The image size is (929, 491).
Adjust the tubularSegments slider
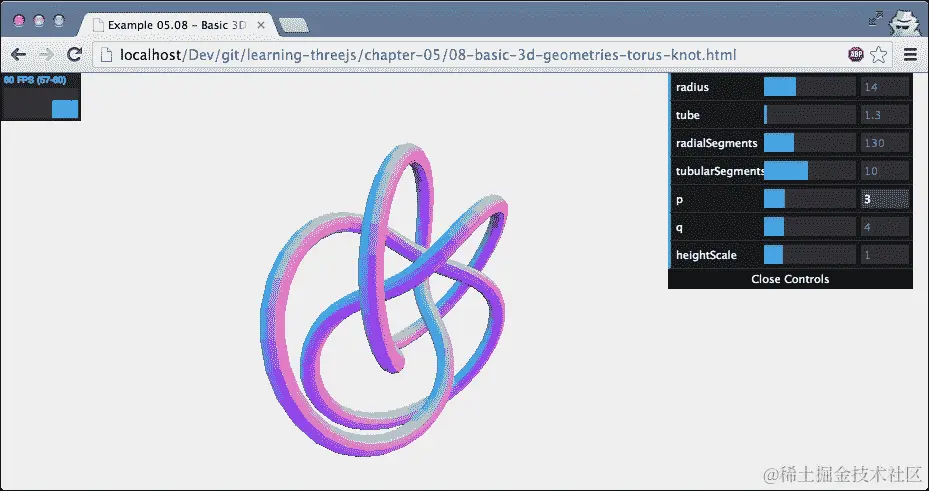809,171
